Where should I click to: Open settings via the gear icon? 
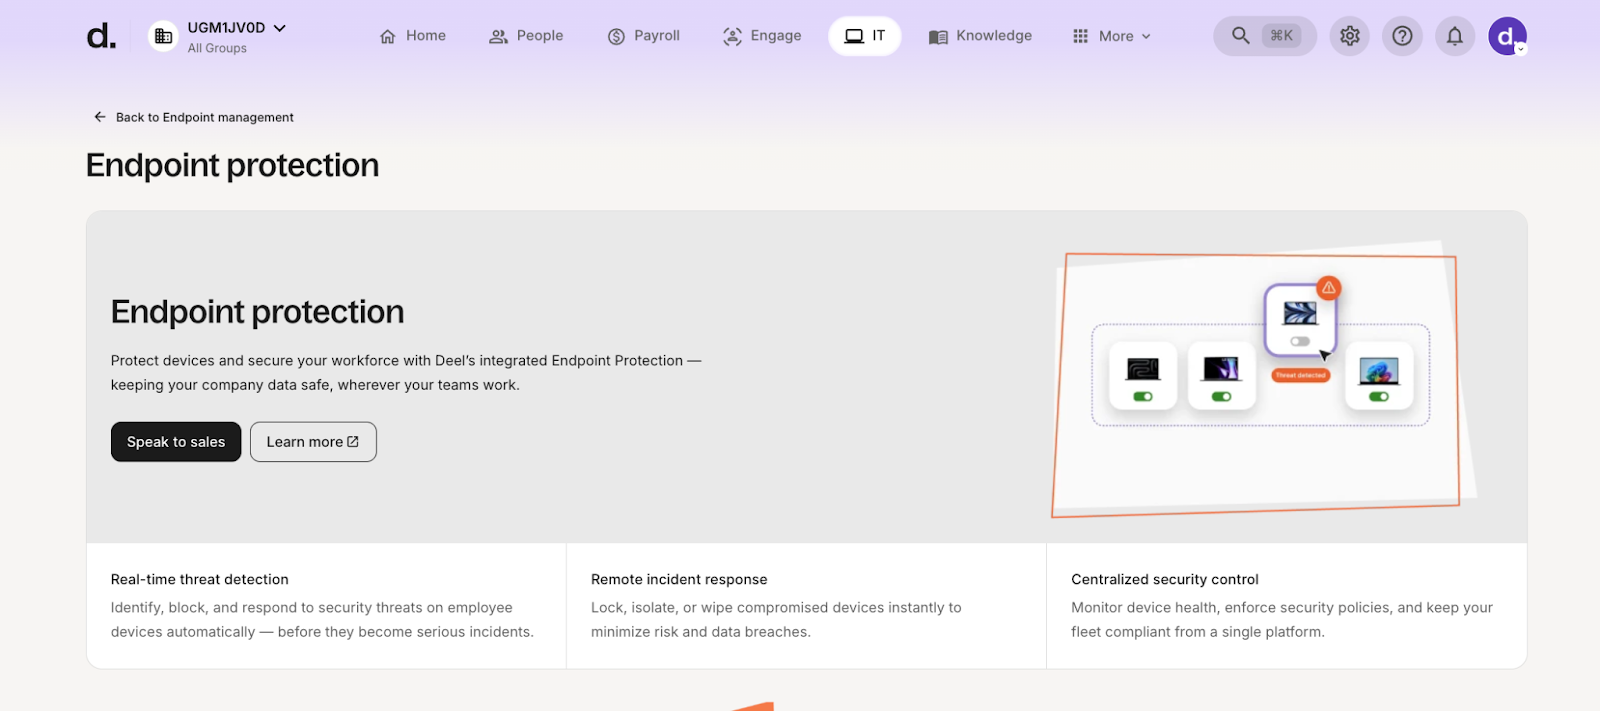tap(1350, 36)
